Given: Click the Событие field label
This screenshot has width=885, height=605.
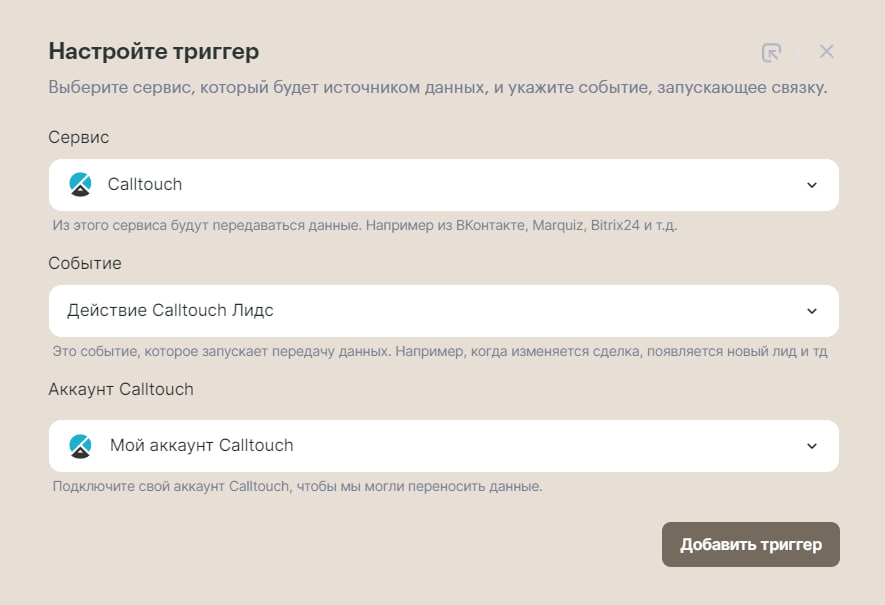Looking at the screenshot, I should pyautogui.click(x=85, y=263).
